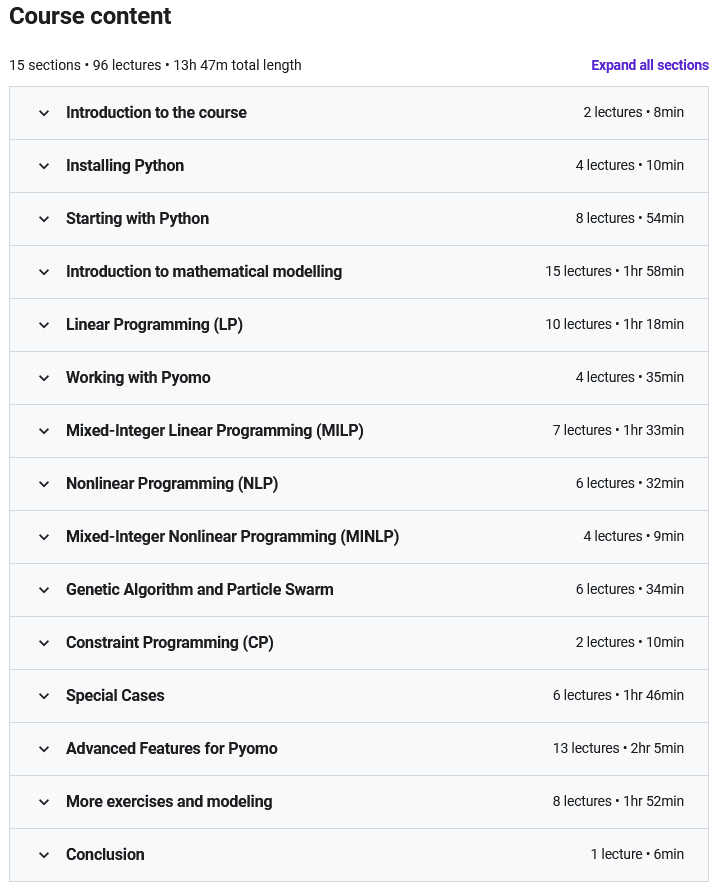Click the Installing Python section title
The height and width of the screenshot is (889, 718).
pos(125,166)
